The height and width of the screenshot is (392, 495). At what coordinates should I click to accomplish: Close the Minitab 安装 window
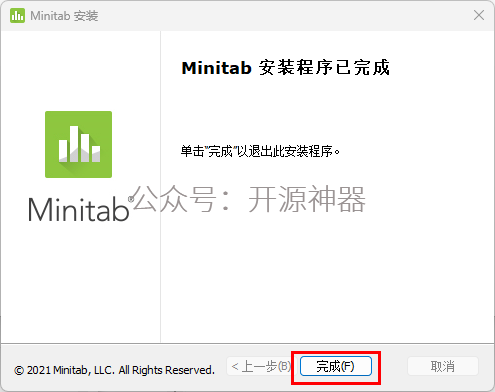(x=479, y=15)
